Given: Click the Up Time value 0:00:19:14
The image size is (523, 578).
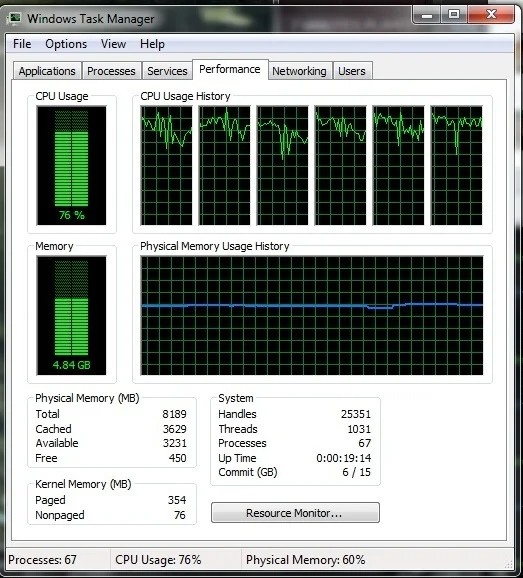Looking at the screenshot, I should point(344,458).
